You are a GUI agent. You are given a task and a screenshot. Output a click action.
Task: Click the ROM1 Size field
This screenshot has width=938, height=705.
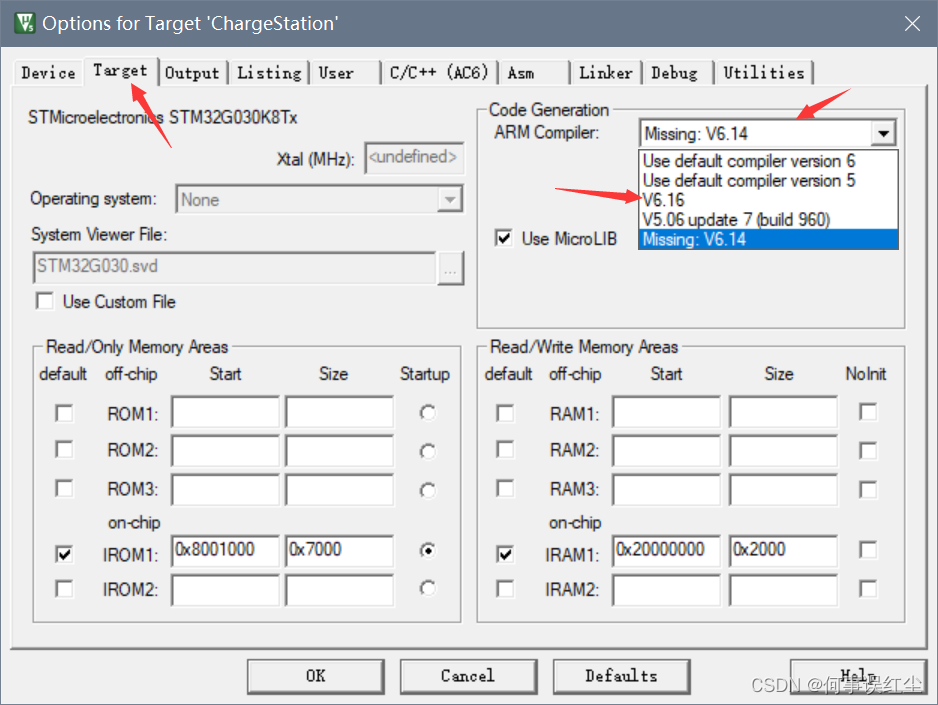pyautogui.click(x=339, y=411)
